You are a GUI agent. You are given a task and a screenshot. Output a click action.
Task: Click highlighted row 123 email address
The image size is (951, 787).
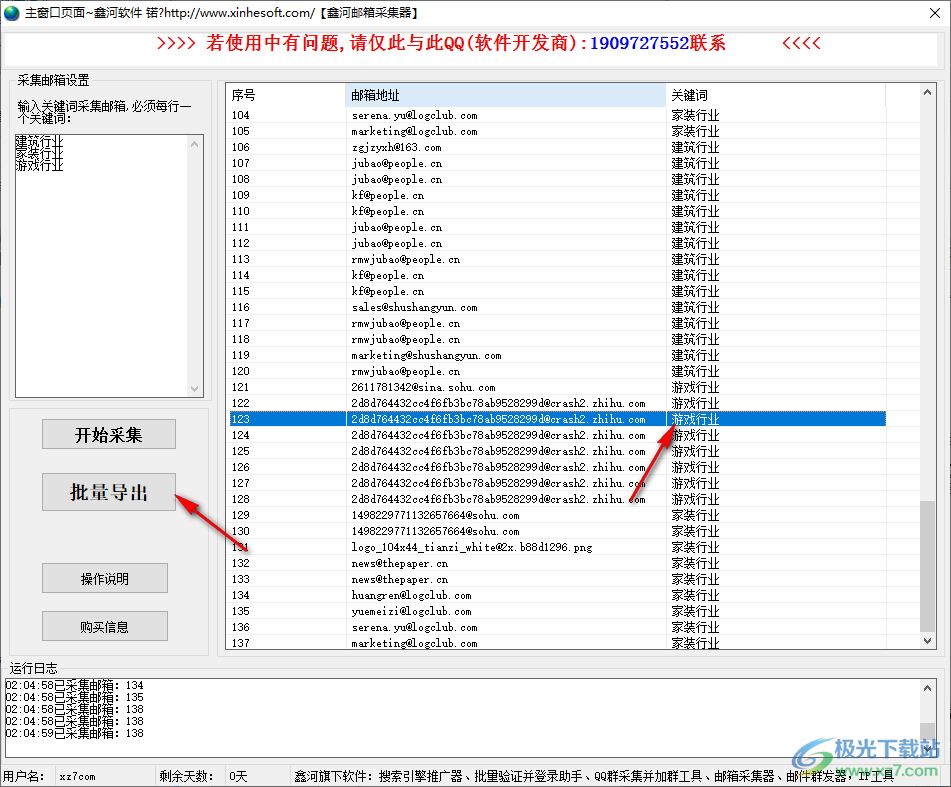click(x=498, y=419)
